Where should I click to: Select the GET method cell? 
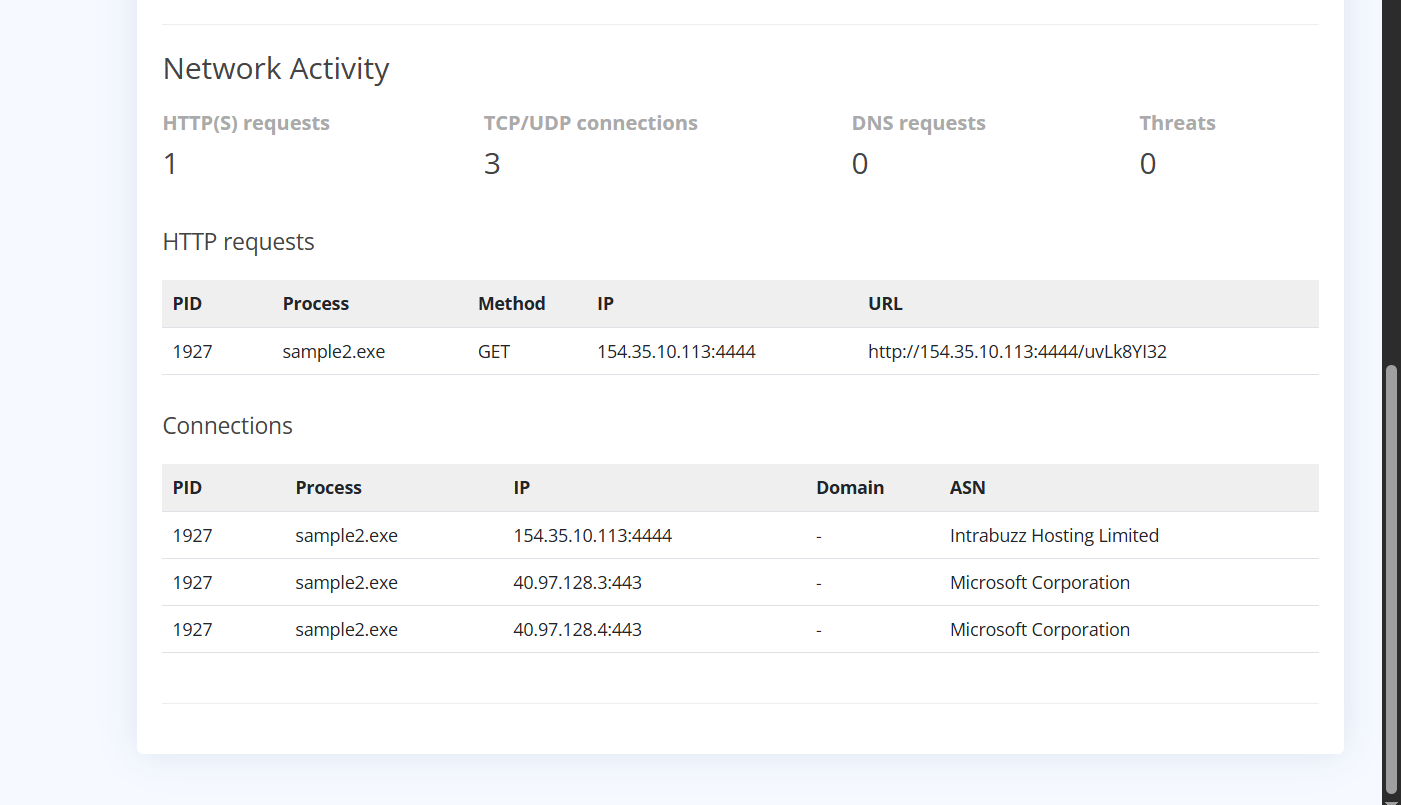(494, 351)
